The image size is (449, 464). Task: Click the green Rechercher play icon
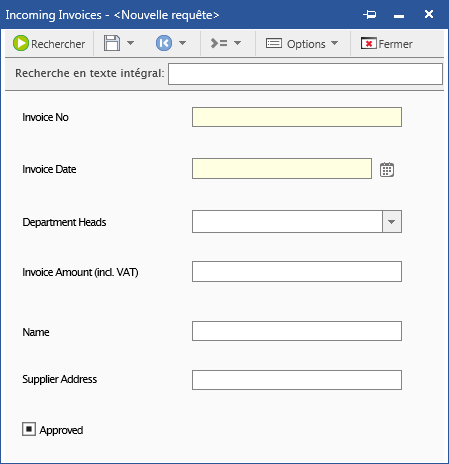(21, 43)
